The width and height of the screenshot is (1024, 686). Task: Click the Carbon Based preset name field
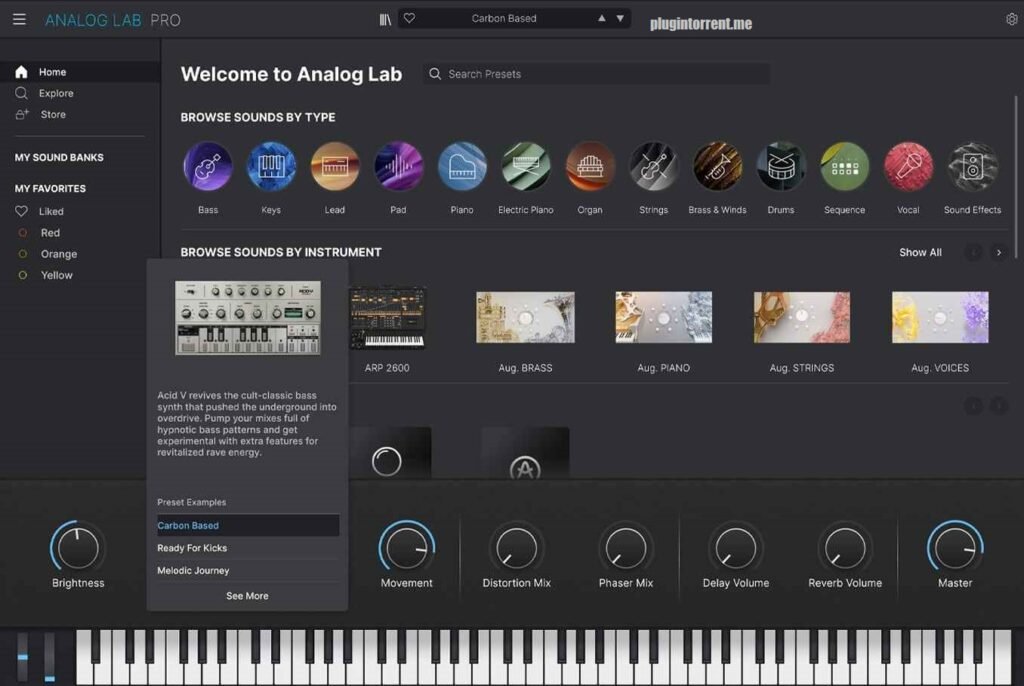[504, 18]
